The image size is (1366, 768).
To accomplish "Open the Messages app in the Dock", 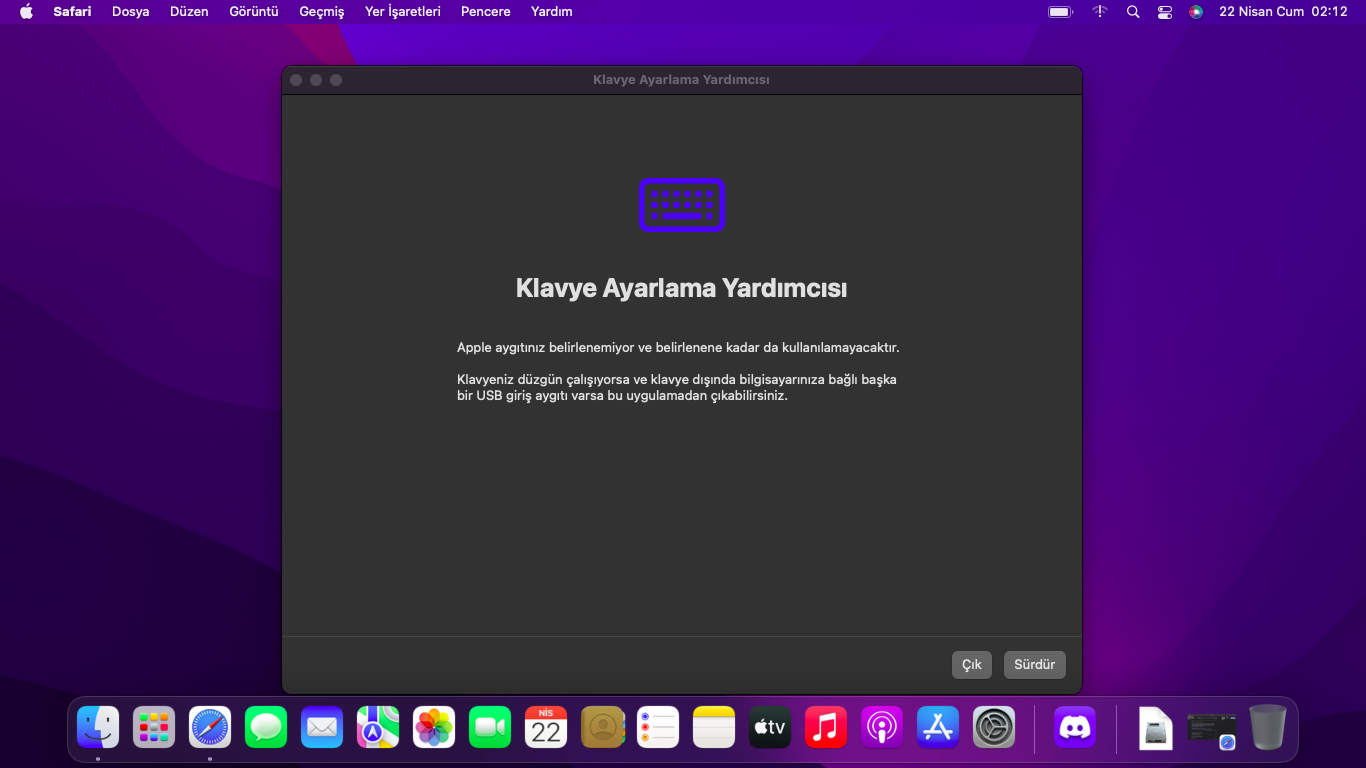I will point(266,727).
